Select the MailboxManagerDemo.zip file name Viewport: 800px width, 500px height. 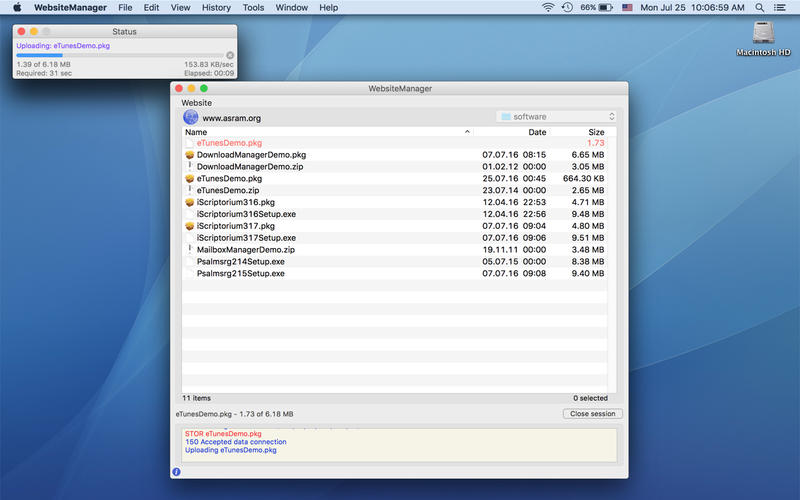[246, 249]
